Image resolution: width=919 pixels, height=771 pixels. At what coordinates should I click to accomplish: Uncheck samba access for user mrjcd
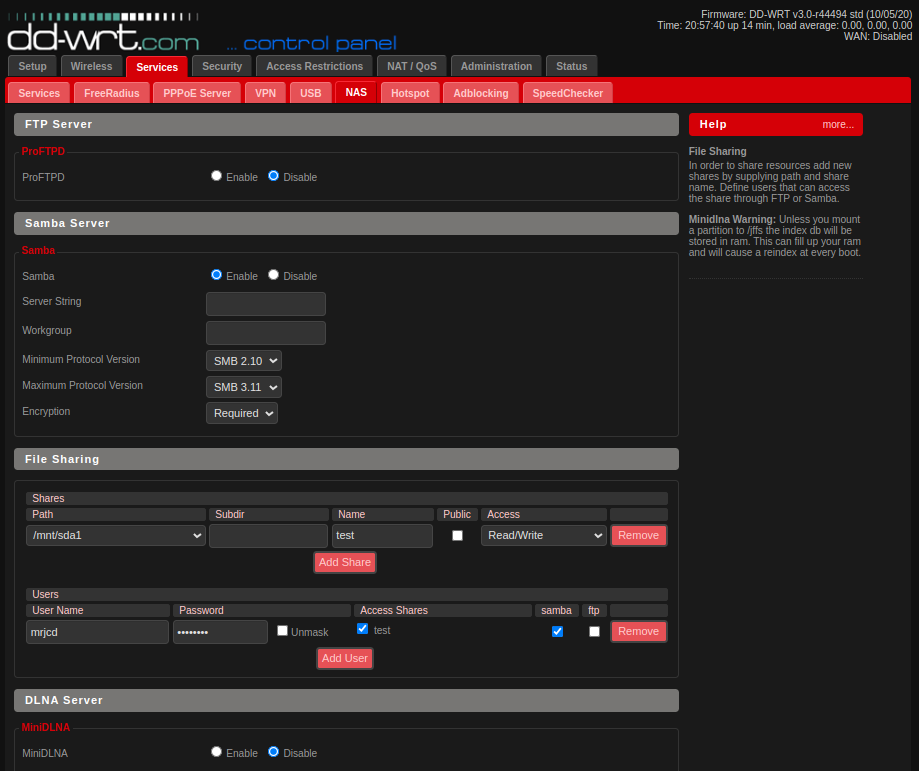[x=557, y=632]
